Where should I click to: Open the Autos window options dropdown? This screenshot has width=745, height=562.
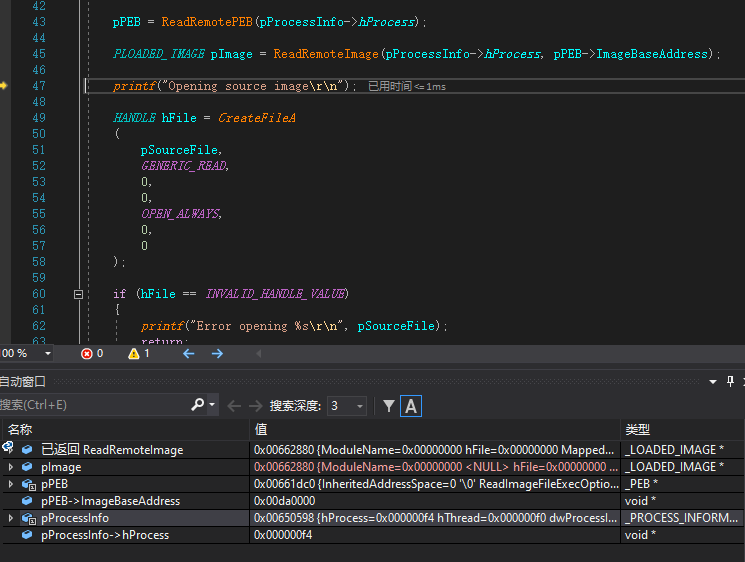[x=713, y=381]
